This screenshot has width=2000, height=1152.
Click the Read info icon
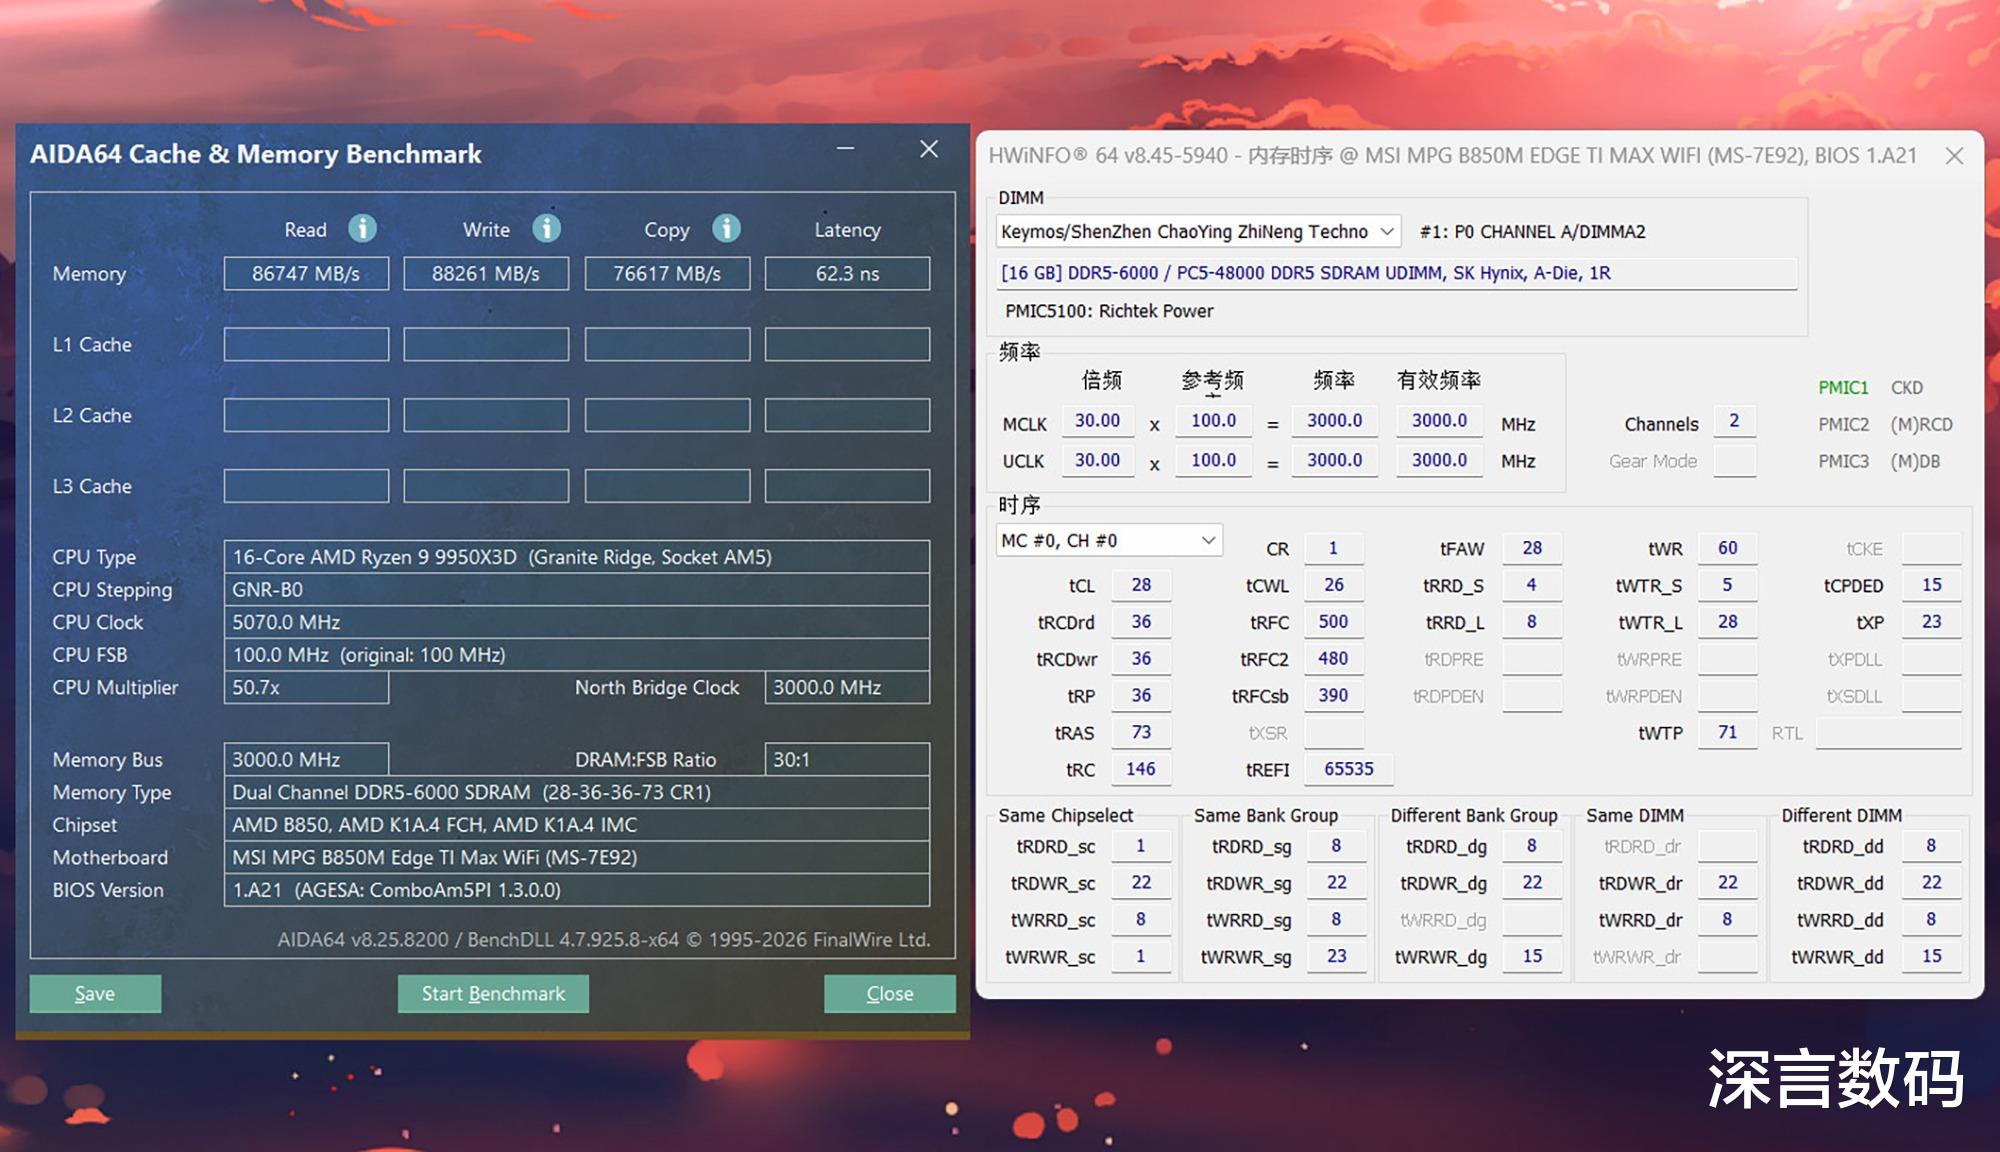coord(362,229)
